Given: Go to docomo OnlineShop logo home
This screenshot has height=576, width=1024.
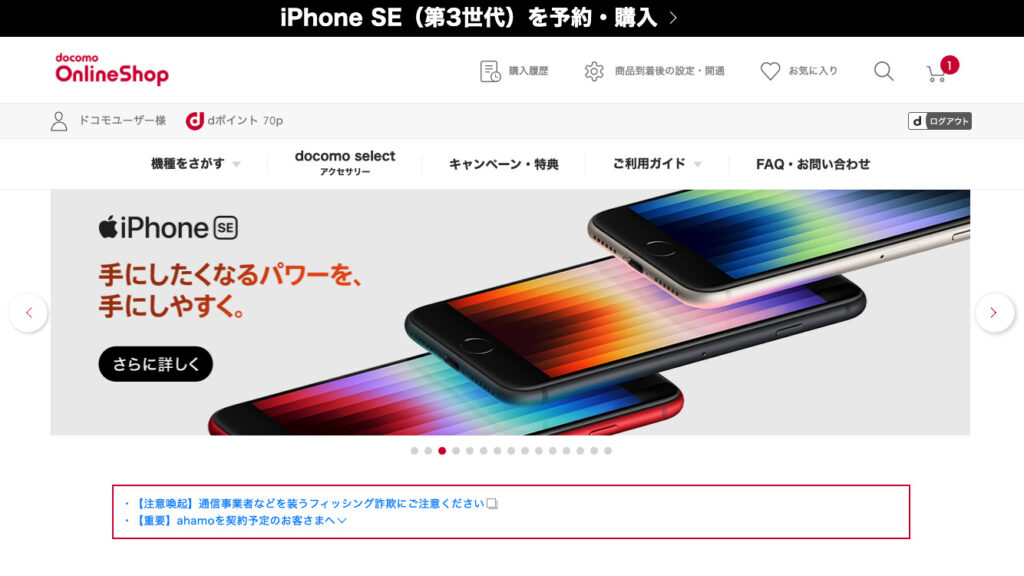Looking at the screenshot, I should click(112, 69).
